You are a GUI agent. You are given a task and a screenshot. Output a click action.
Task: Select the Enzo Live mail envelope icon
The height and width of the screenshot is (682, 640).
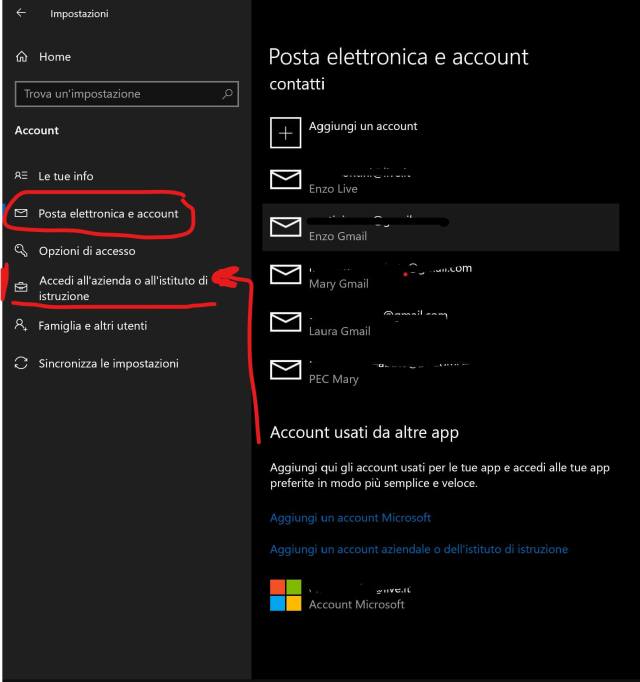pyautogui.click(x=286, y=179)
